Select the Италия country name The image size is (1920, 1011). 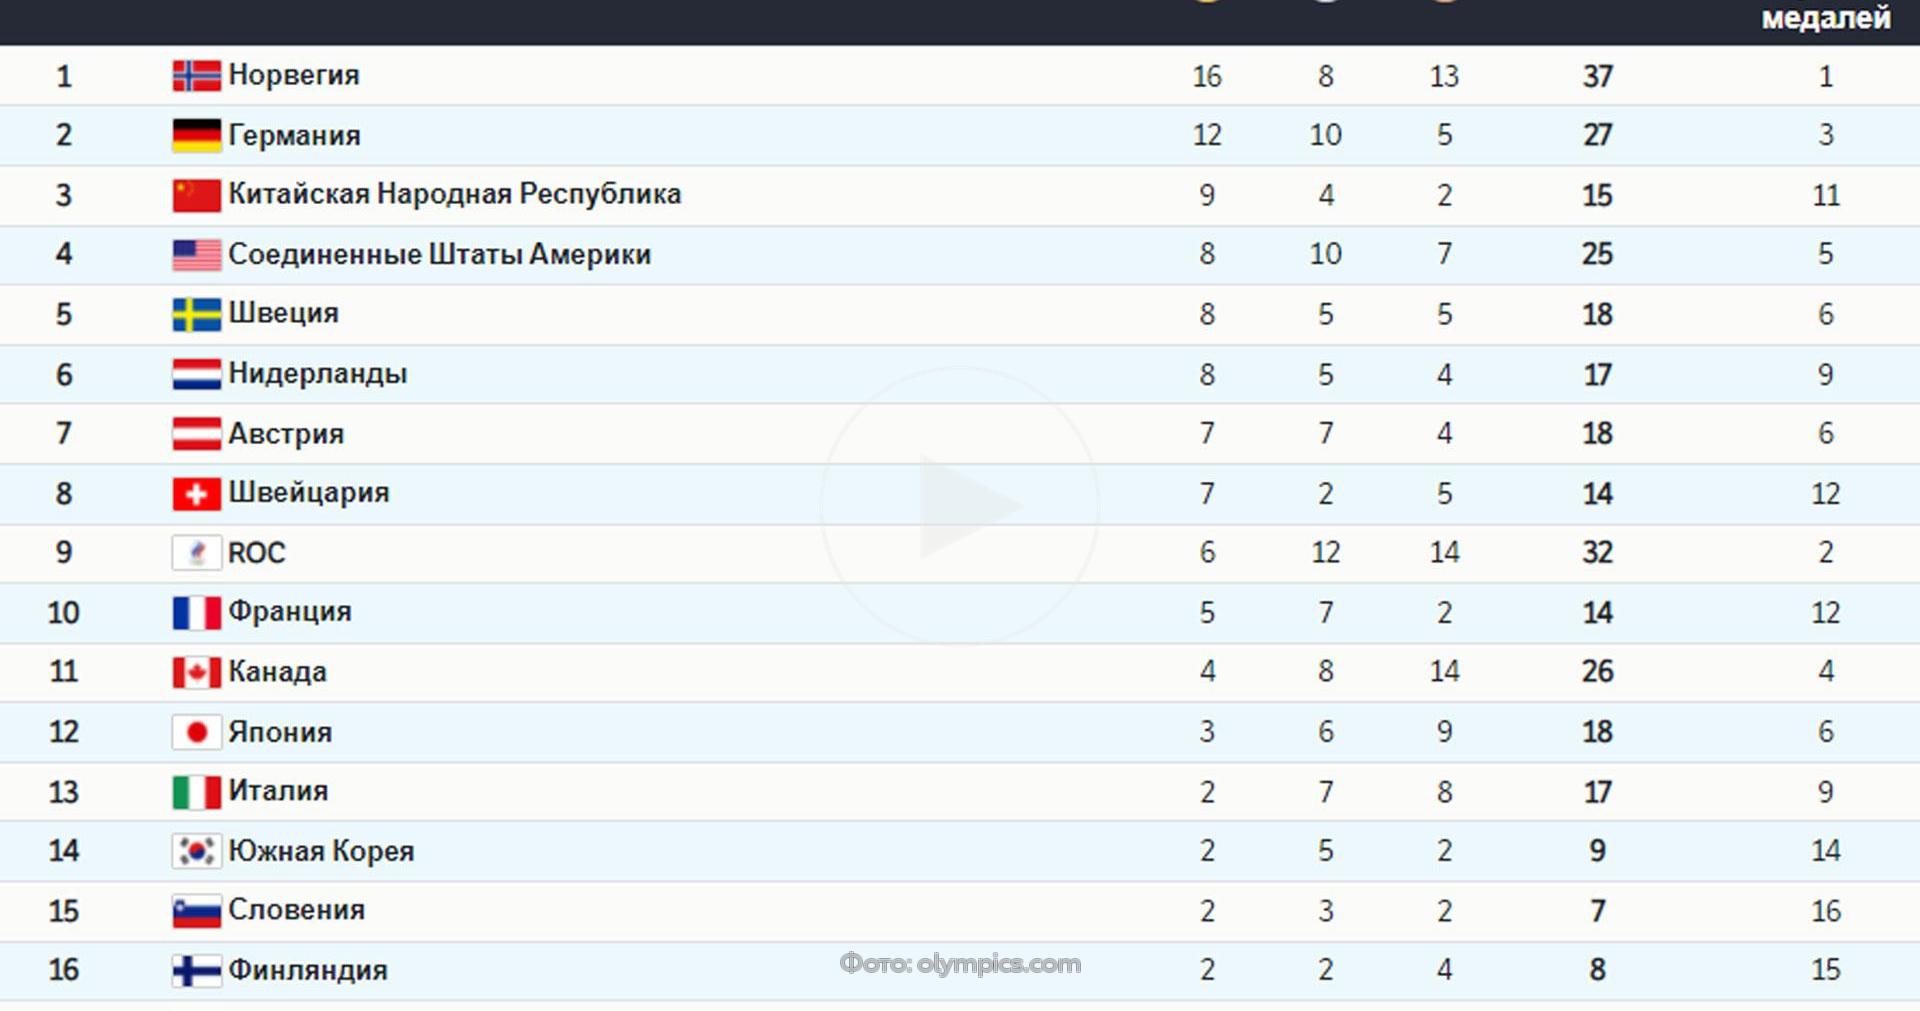coord(278,790)
